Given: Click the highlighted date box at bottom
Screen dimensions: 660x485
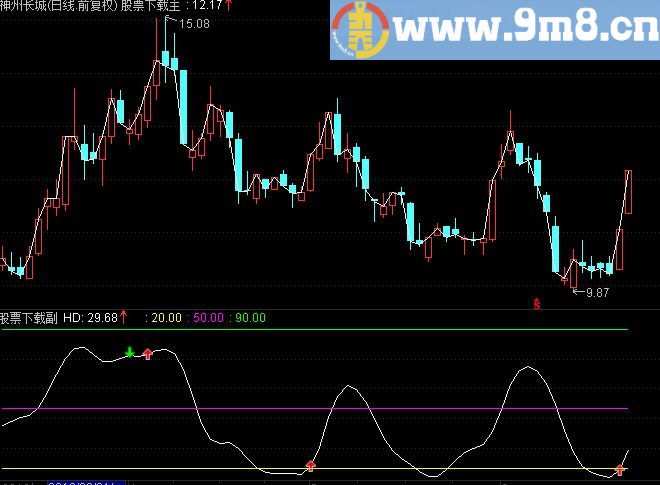Looking at the screenshot, I should (x=87, y=482).
